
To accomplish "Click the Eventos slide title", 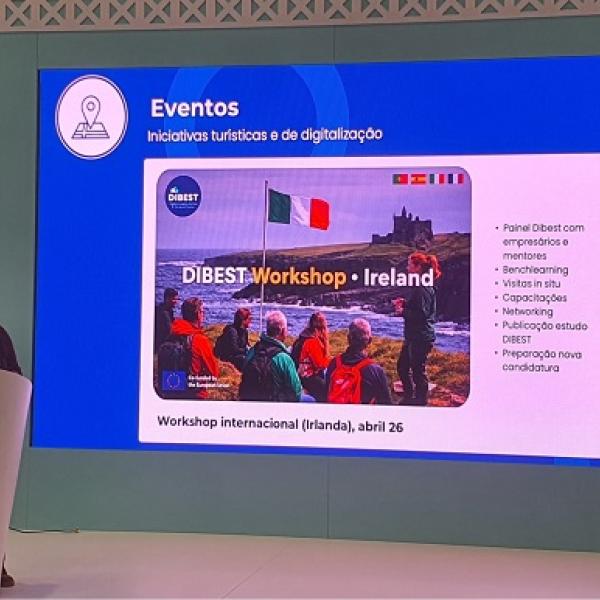I will pyautogui.click(x=195, y=108).
